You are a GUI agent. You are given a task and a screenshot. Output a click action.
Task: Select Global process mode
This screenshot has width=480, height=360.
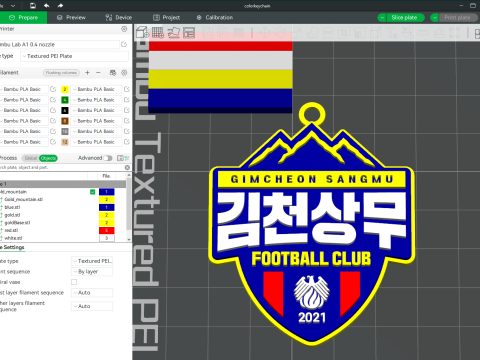[x=30, y=158]
